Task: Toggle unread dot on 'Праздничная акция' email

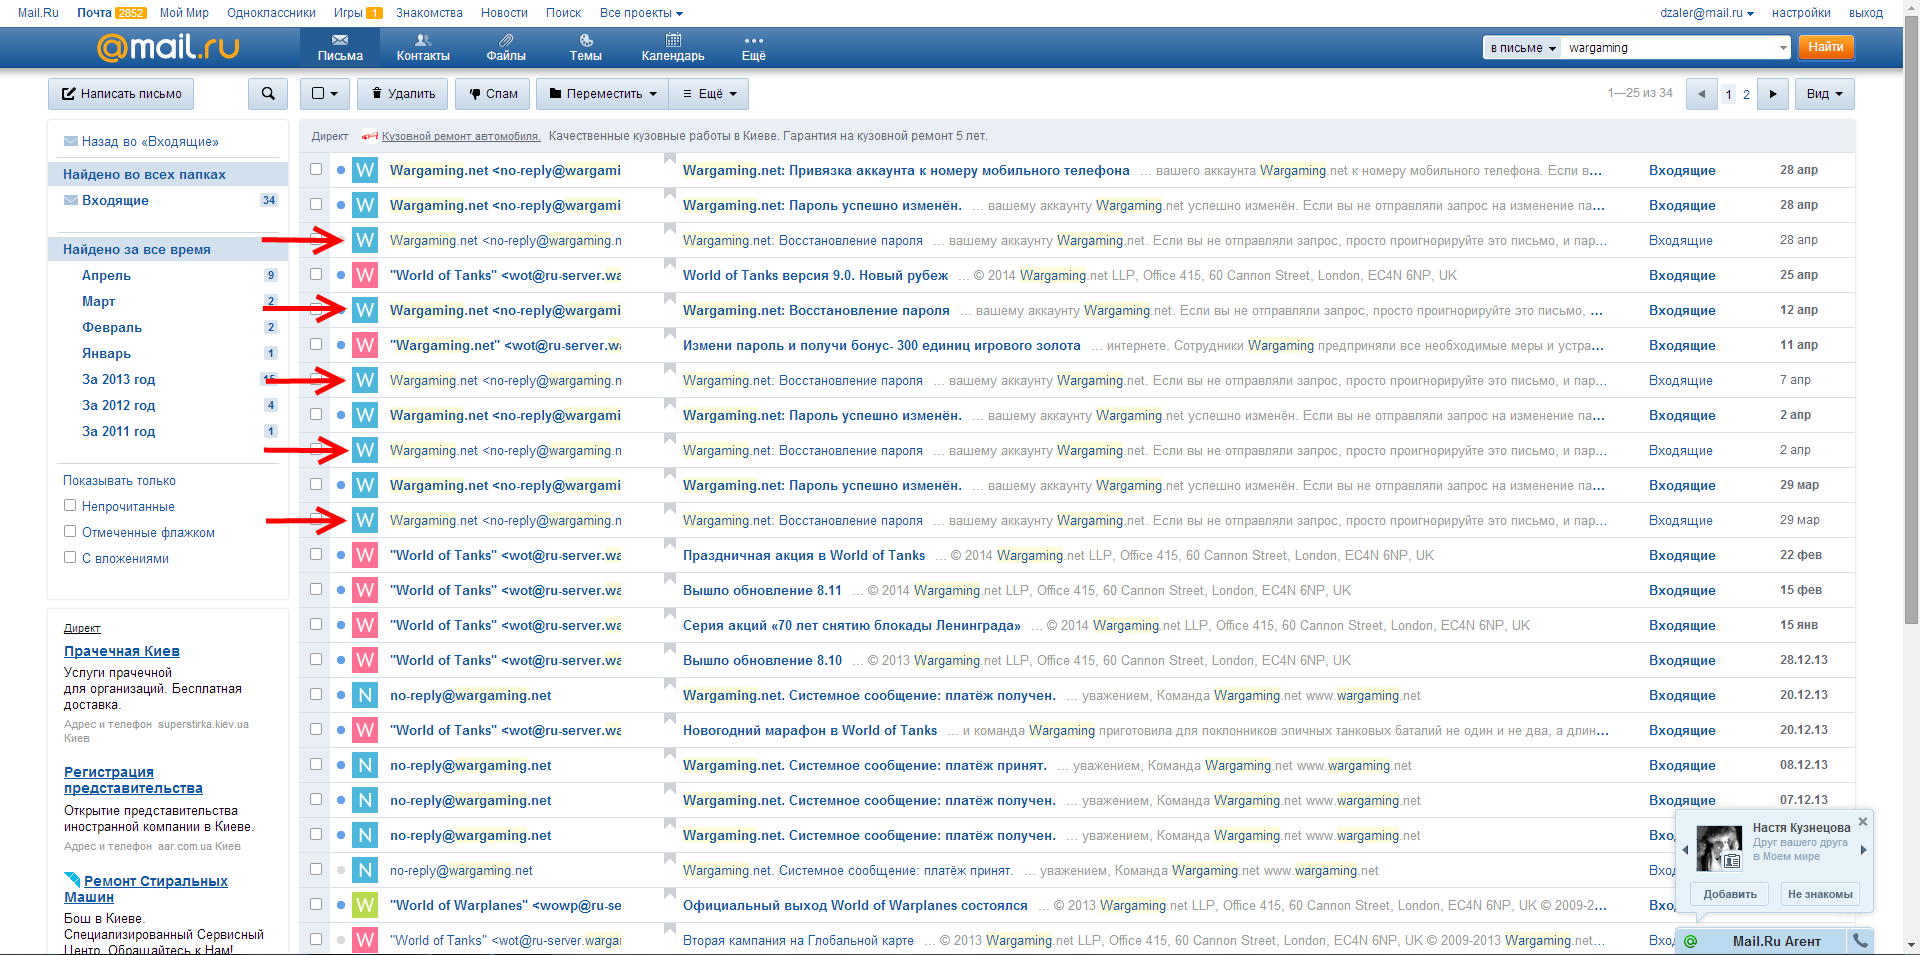Action: click(341, 555)
